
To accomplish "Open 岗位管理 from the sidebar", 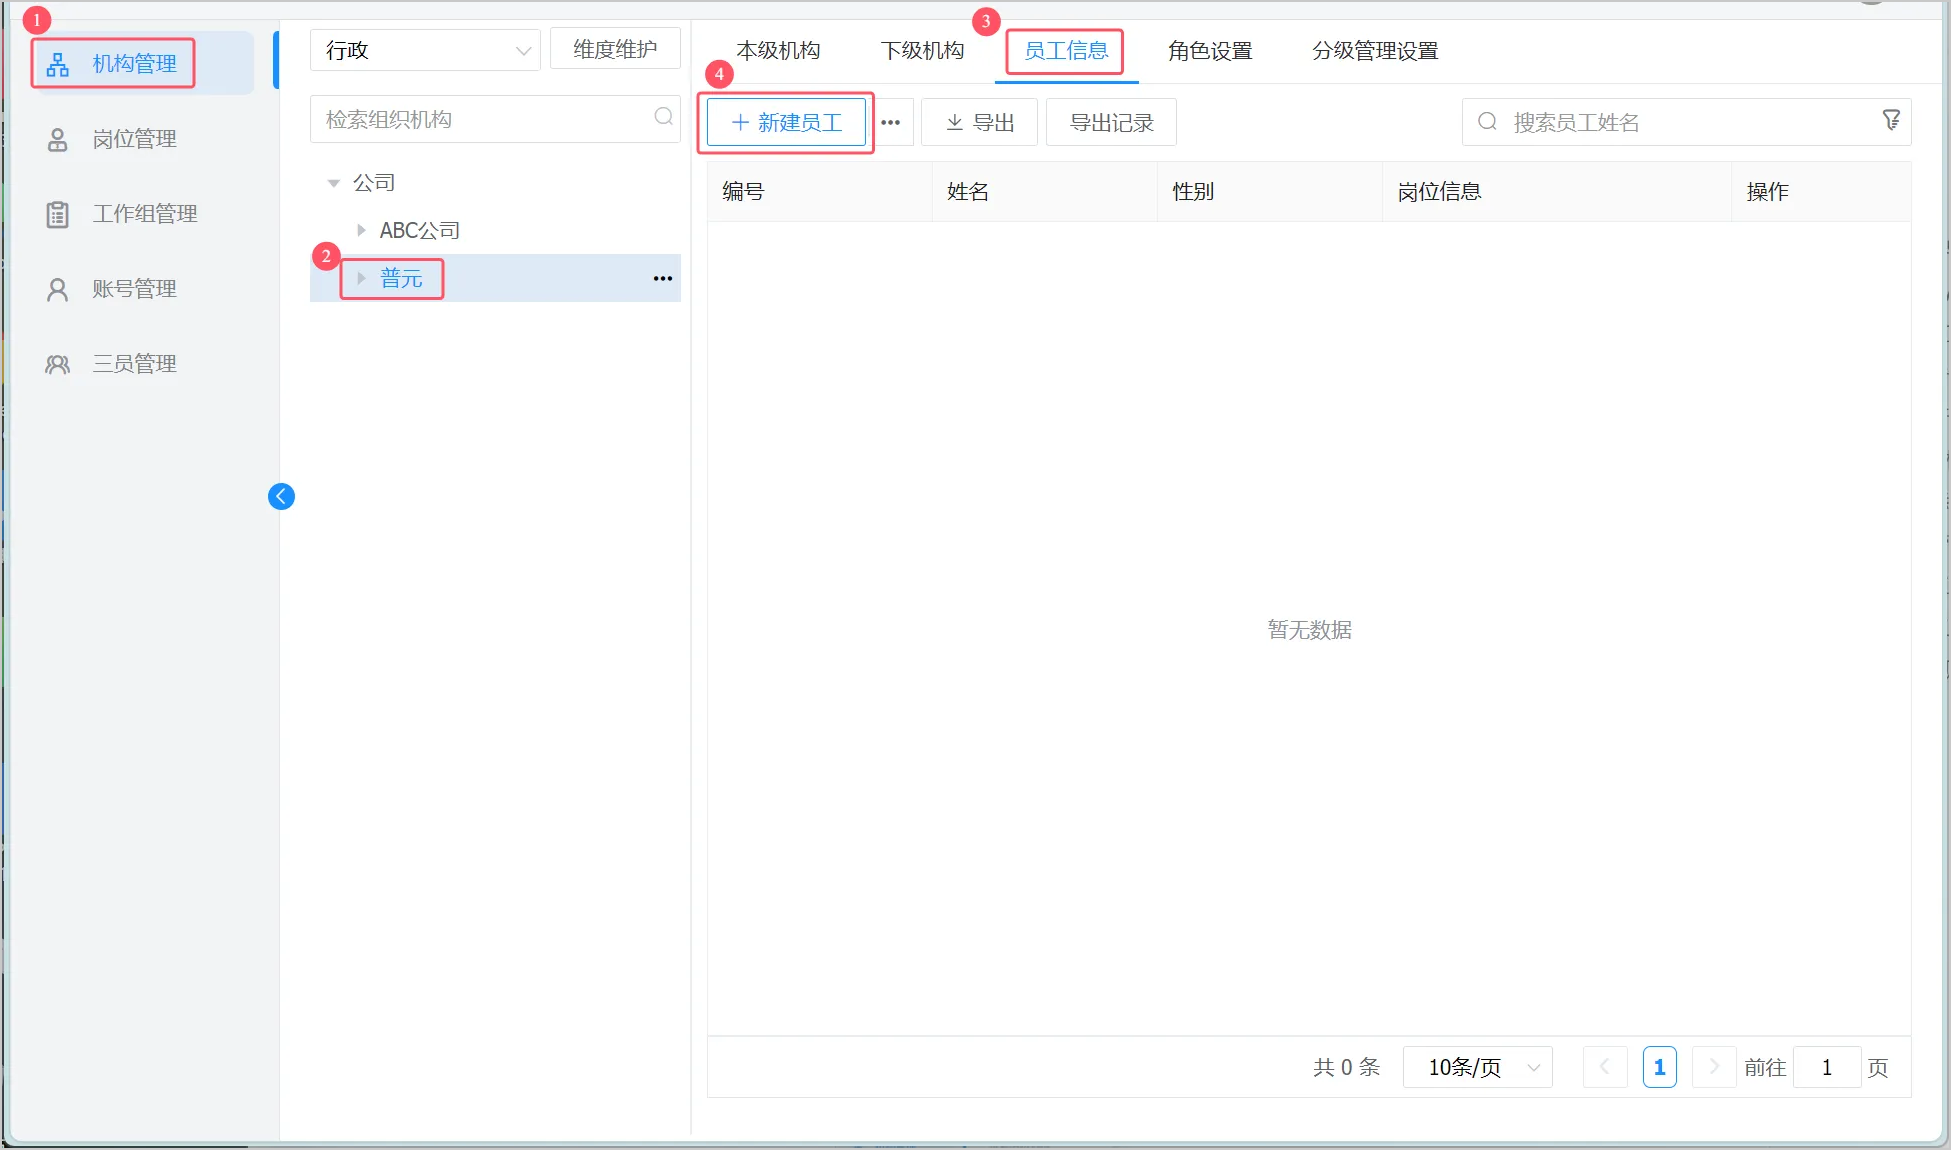I will coord(134,139).
